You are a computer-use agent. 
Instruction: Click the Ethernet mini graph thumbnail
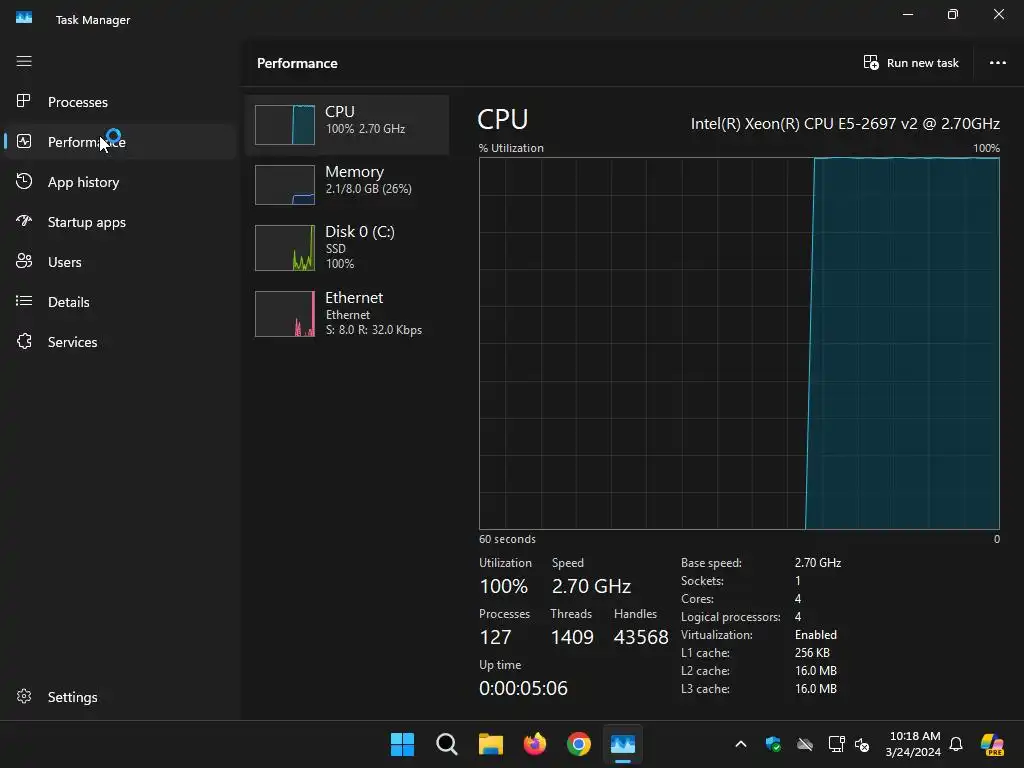coord(285,313)
